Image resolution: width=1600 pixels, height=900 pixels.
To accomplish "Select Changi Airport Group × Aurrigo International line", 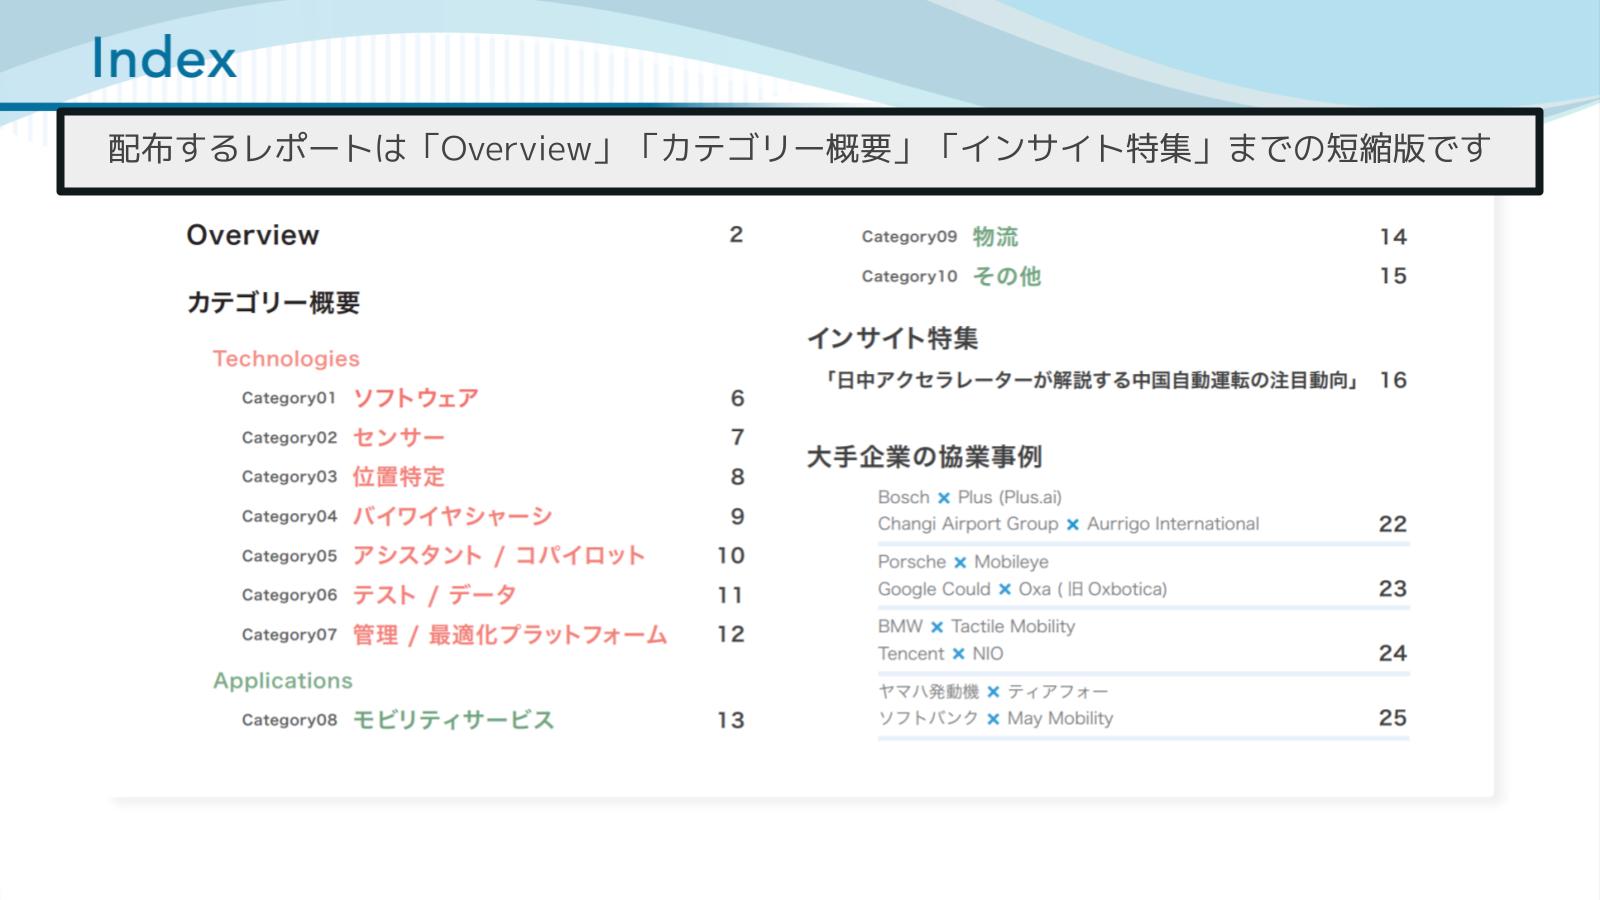I will (1068, 524).
